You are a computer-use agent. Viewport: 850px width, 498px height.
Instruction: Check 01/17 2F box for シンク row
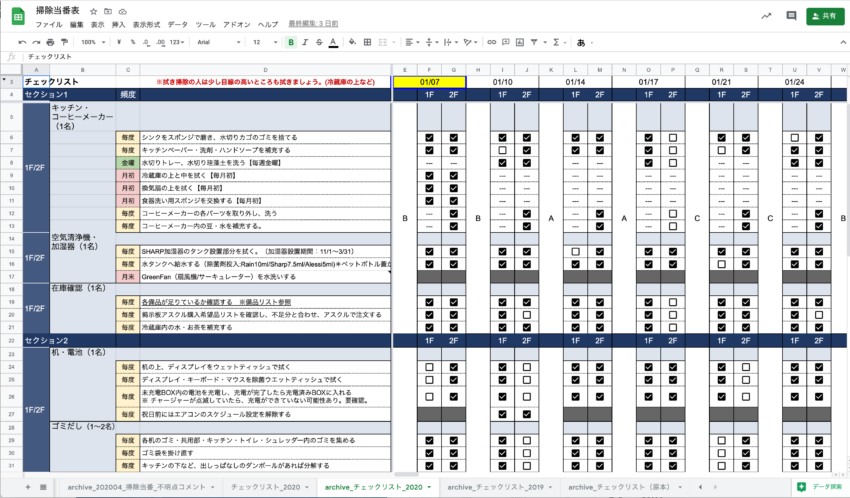(x=673, y=137)
